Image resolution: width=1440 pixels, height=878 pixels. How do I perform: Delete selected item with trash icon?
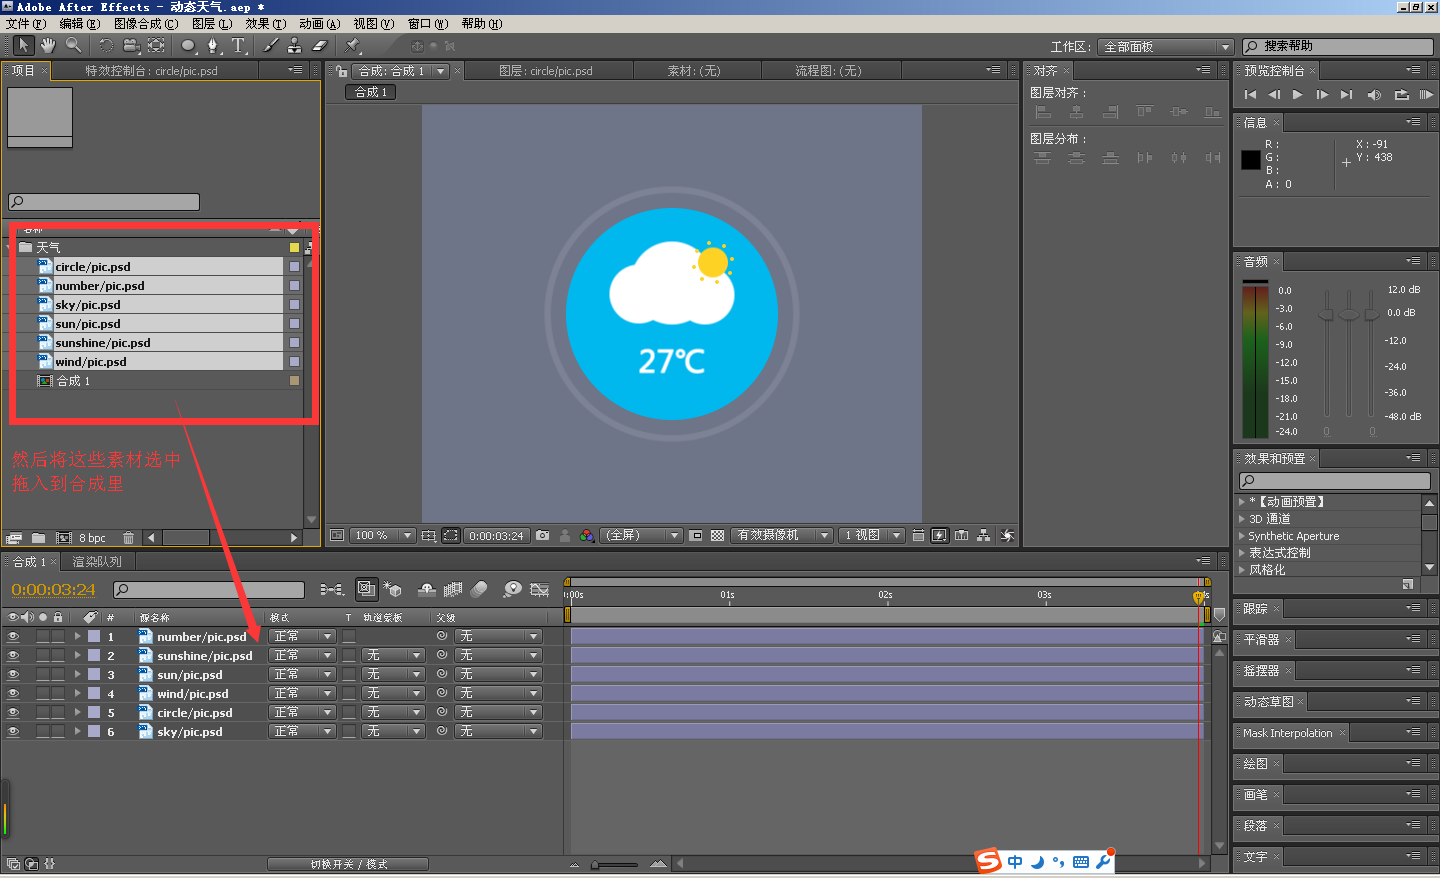tap(128, 538)
